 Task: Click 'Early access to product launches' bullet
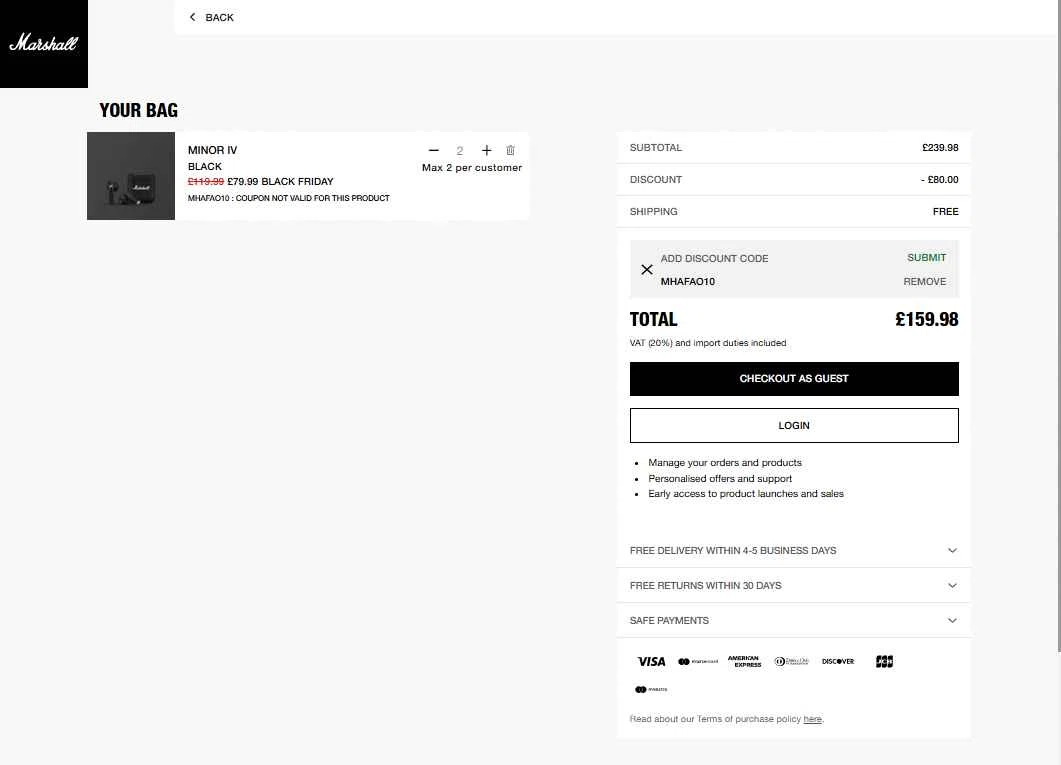pos(746,494)
